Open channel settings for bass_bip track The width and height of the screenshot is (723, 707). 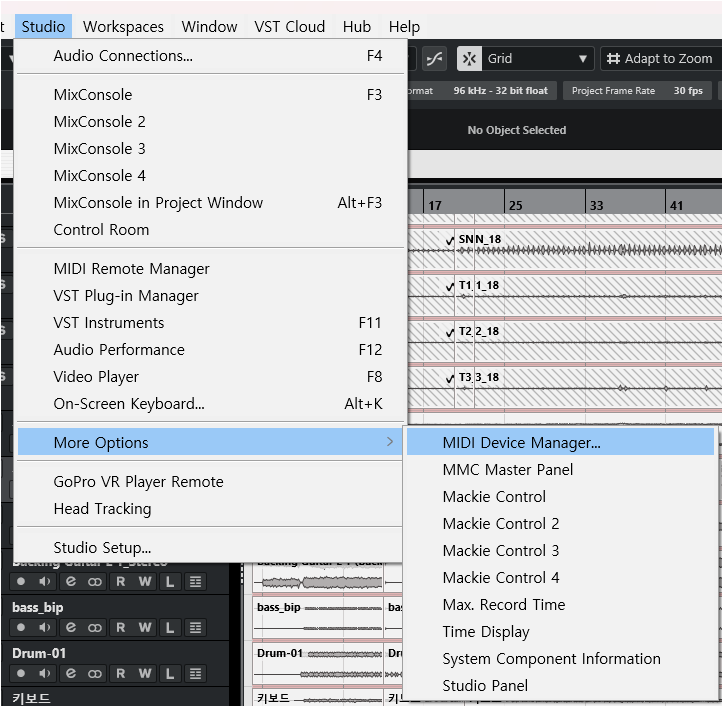point(70,627)
